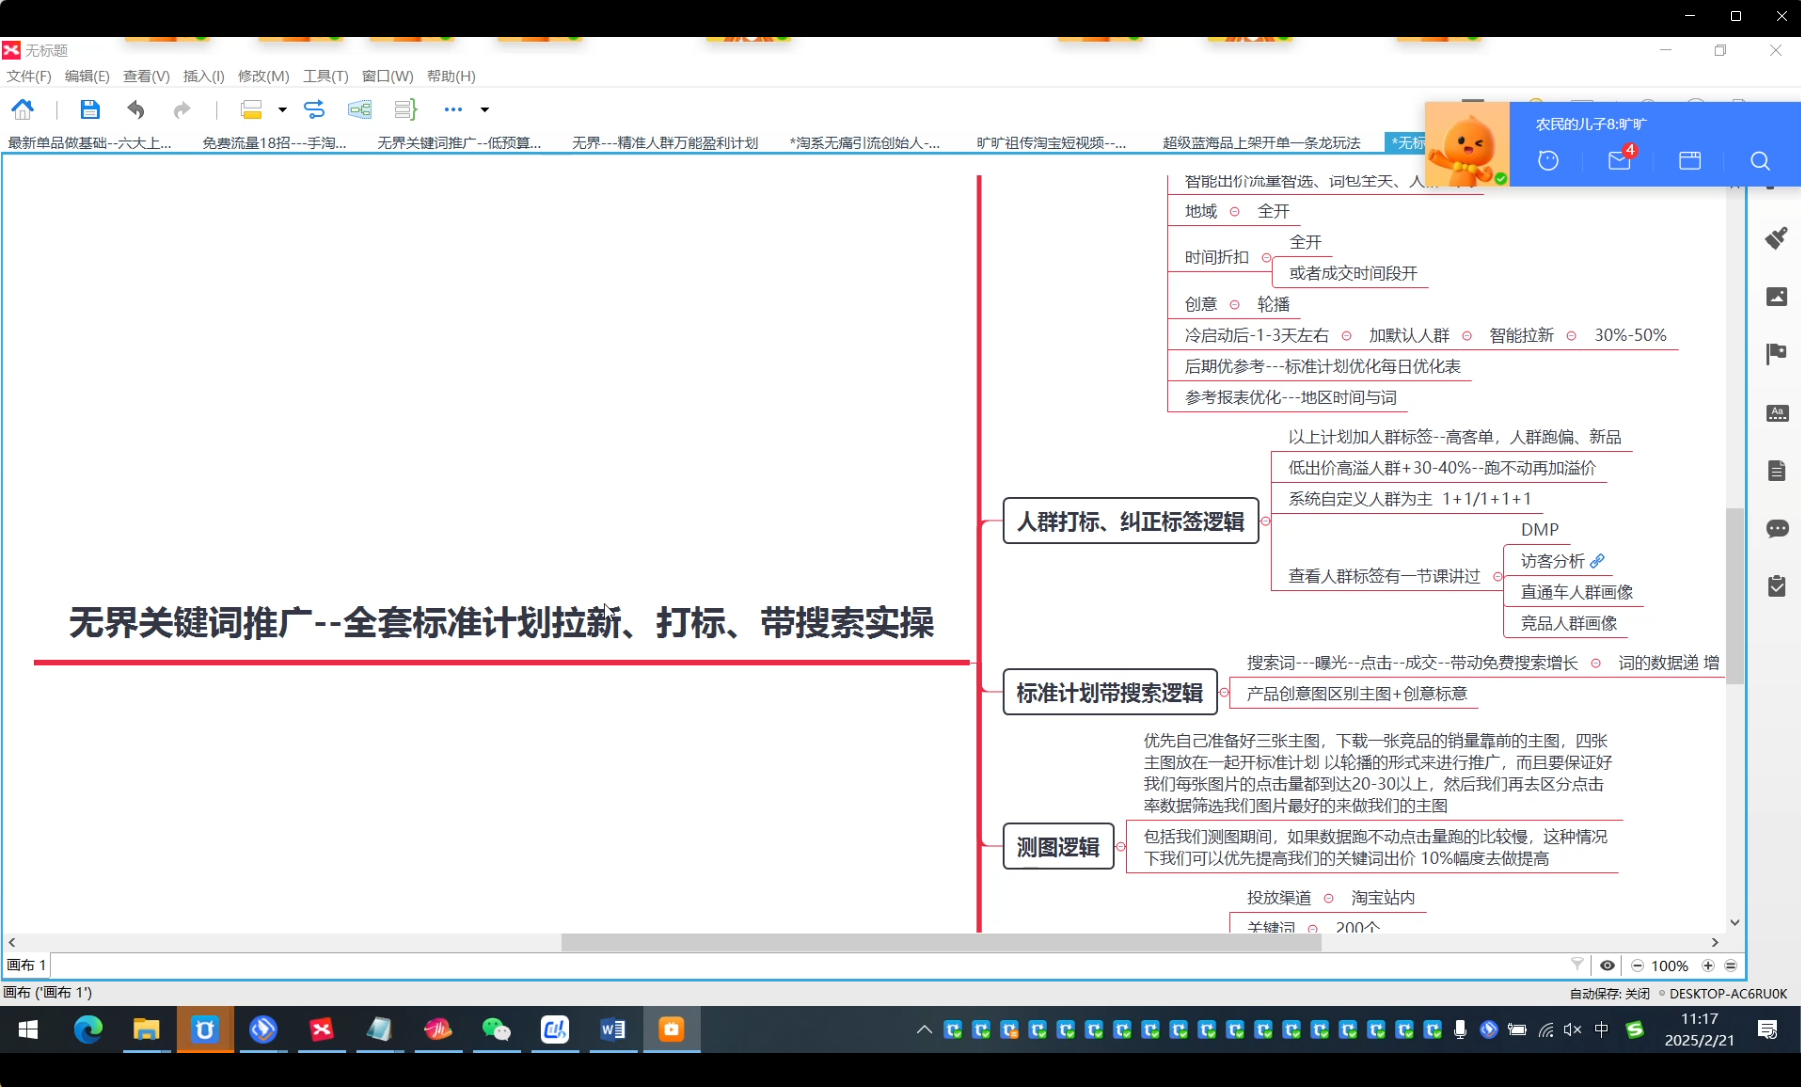
Task: Collapse the 人群打标、纠正标签逻辑 branch
Action: [1266, 521]
